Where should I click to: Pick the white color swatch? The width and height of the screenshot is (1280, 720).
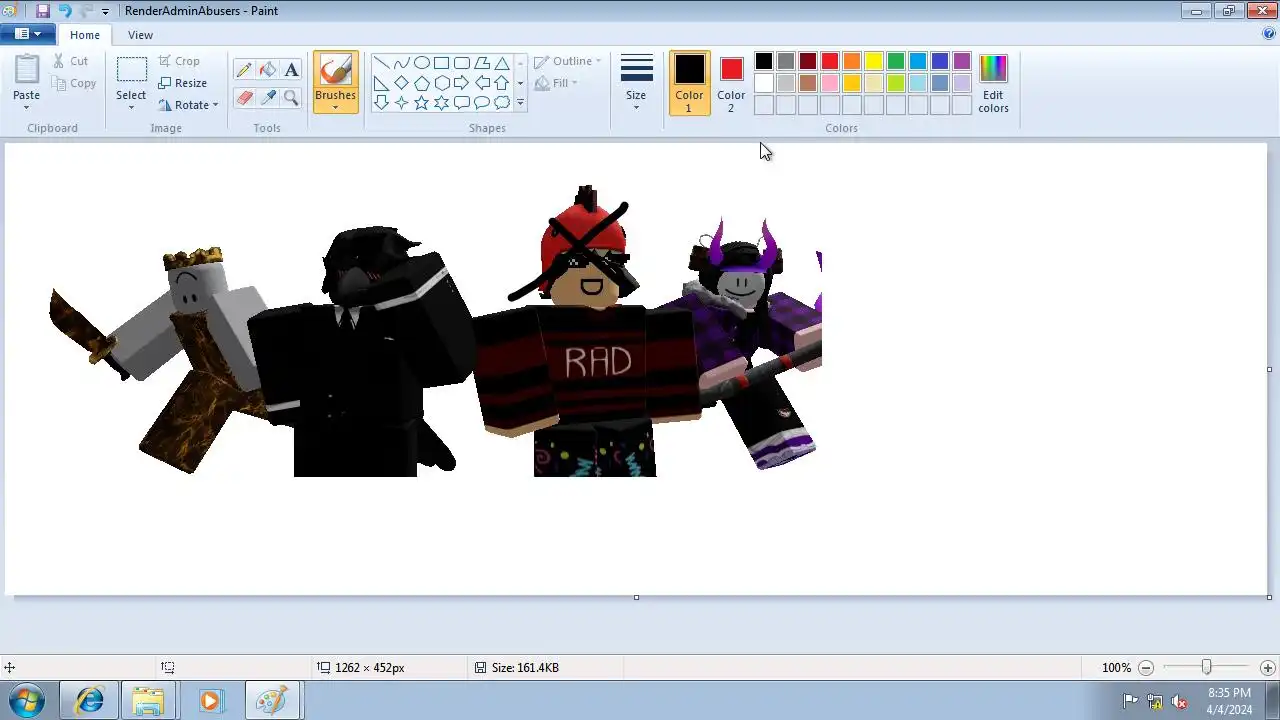pyautogui.click(x=764, y=83)
